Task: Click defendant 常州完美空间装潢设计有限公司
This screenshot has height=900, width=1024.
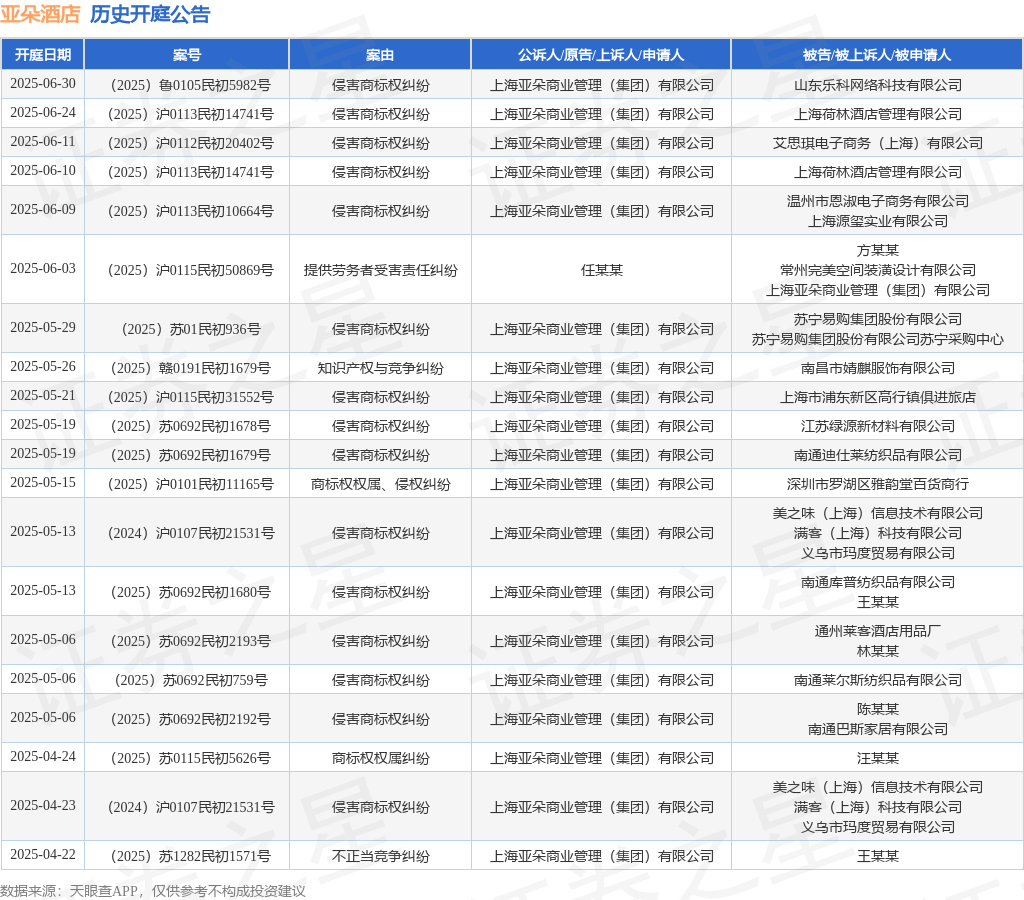Action: tap(878, 270)
